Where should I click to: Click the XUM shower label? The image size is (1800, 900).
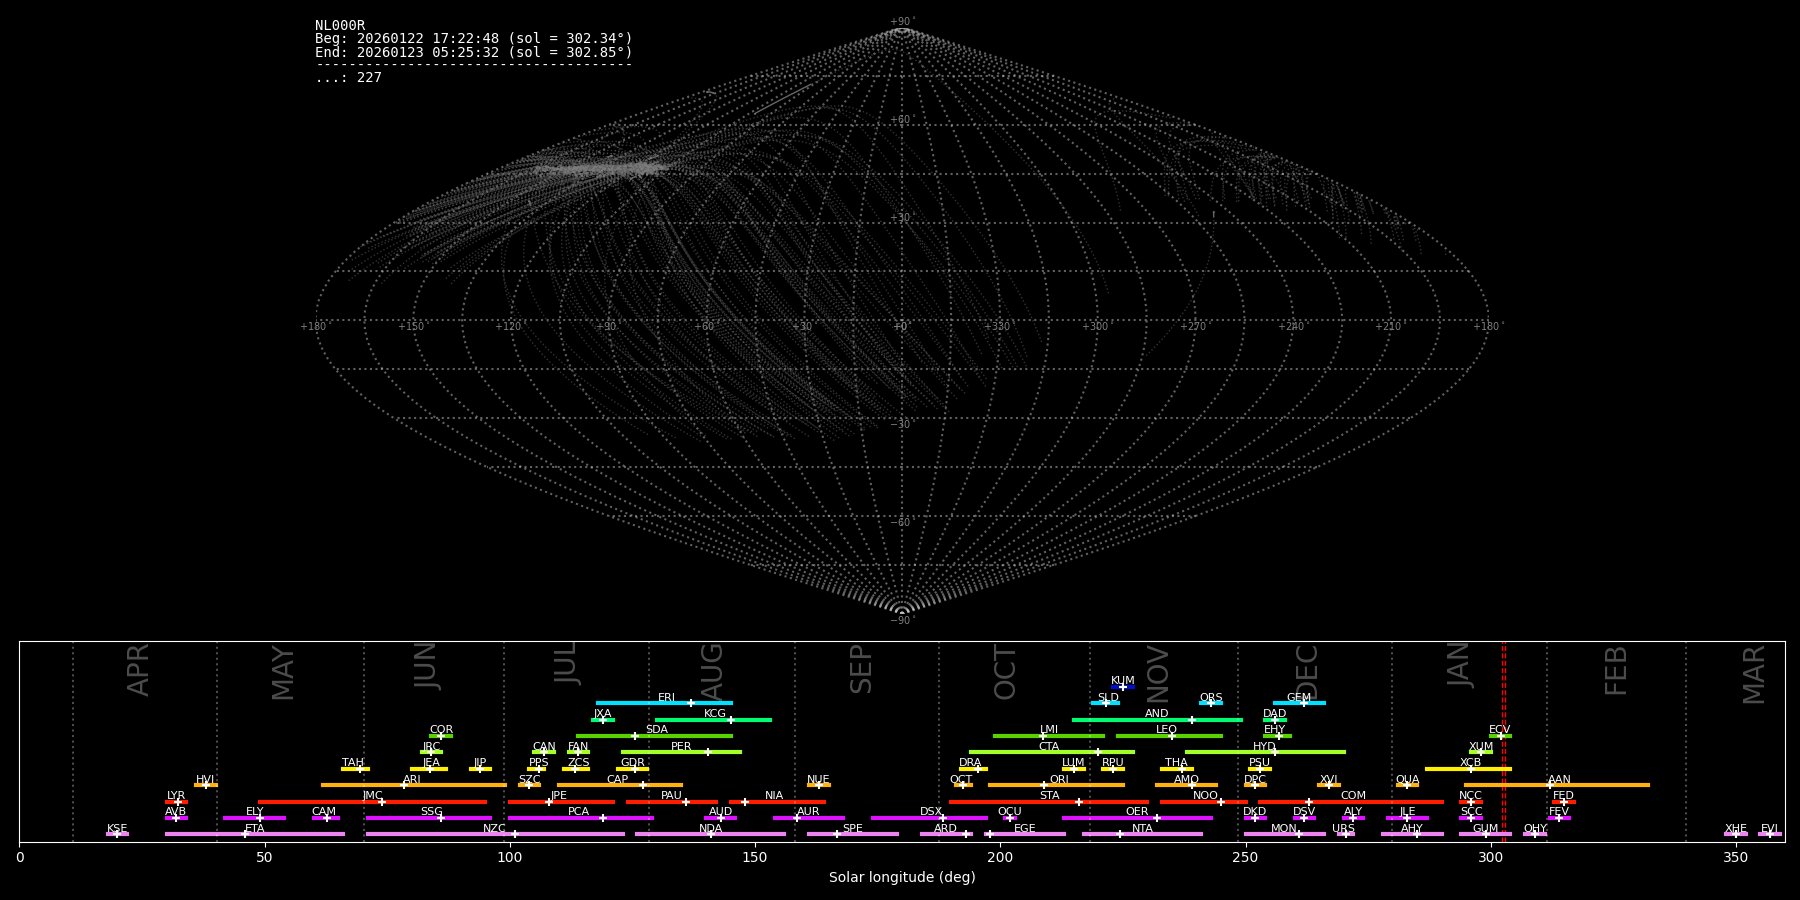1481,747
